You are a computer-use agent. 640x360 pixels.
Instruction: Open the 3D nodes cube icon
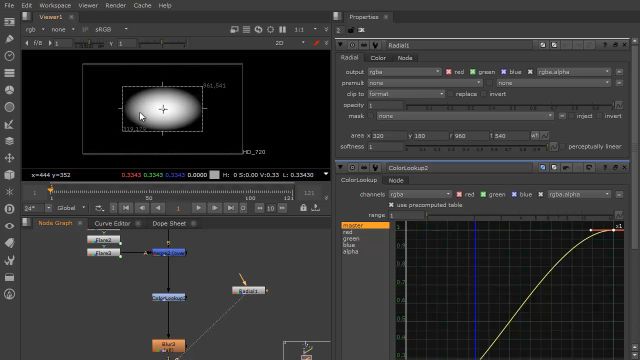pos(9,175)
